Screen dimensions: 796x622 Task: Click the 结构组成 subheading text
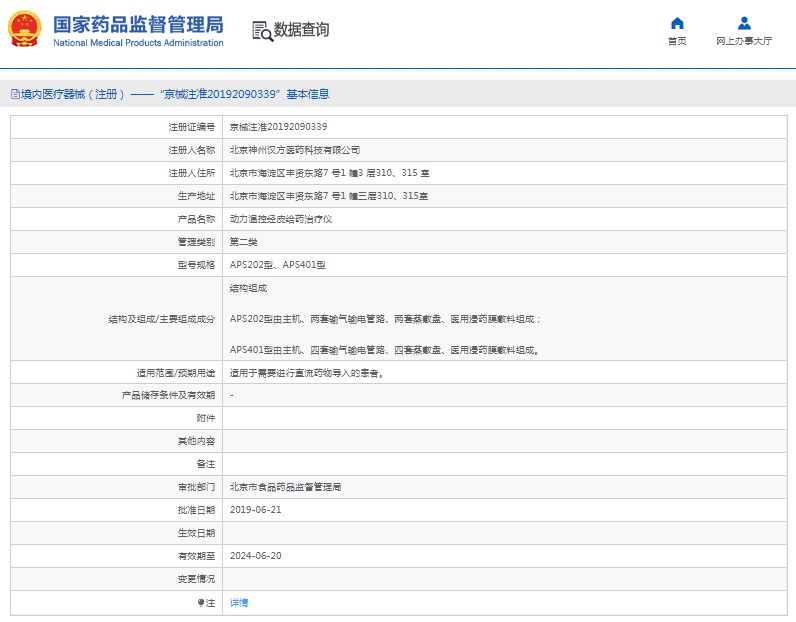[x=248, y=288]
